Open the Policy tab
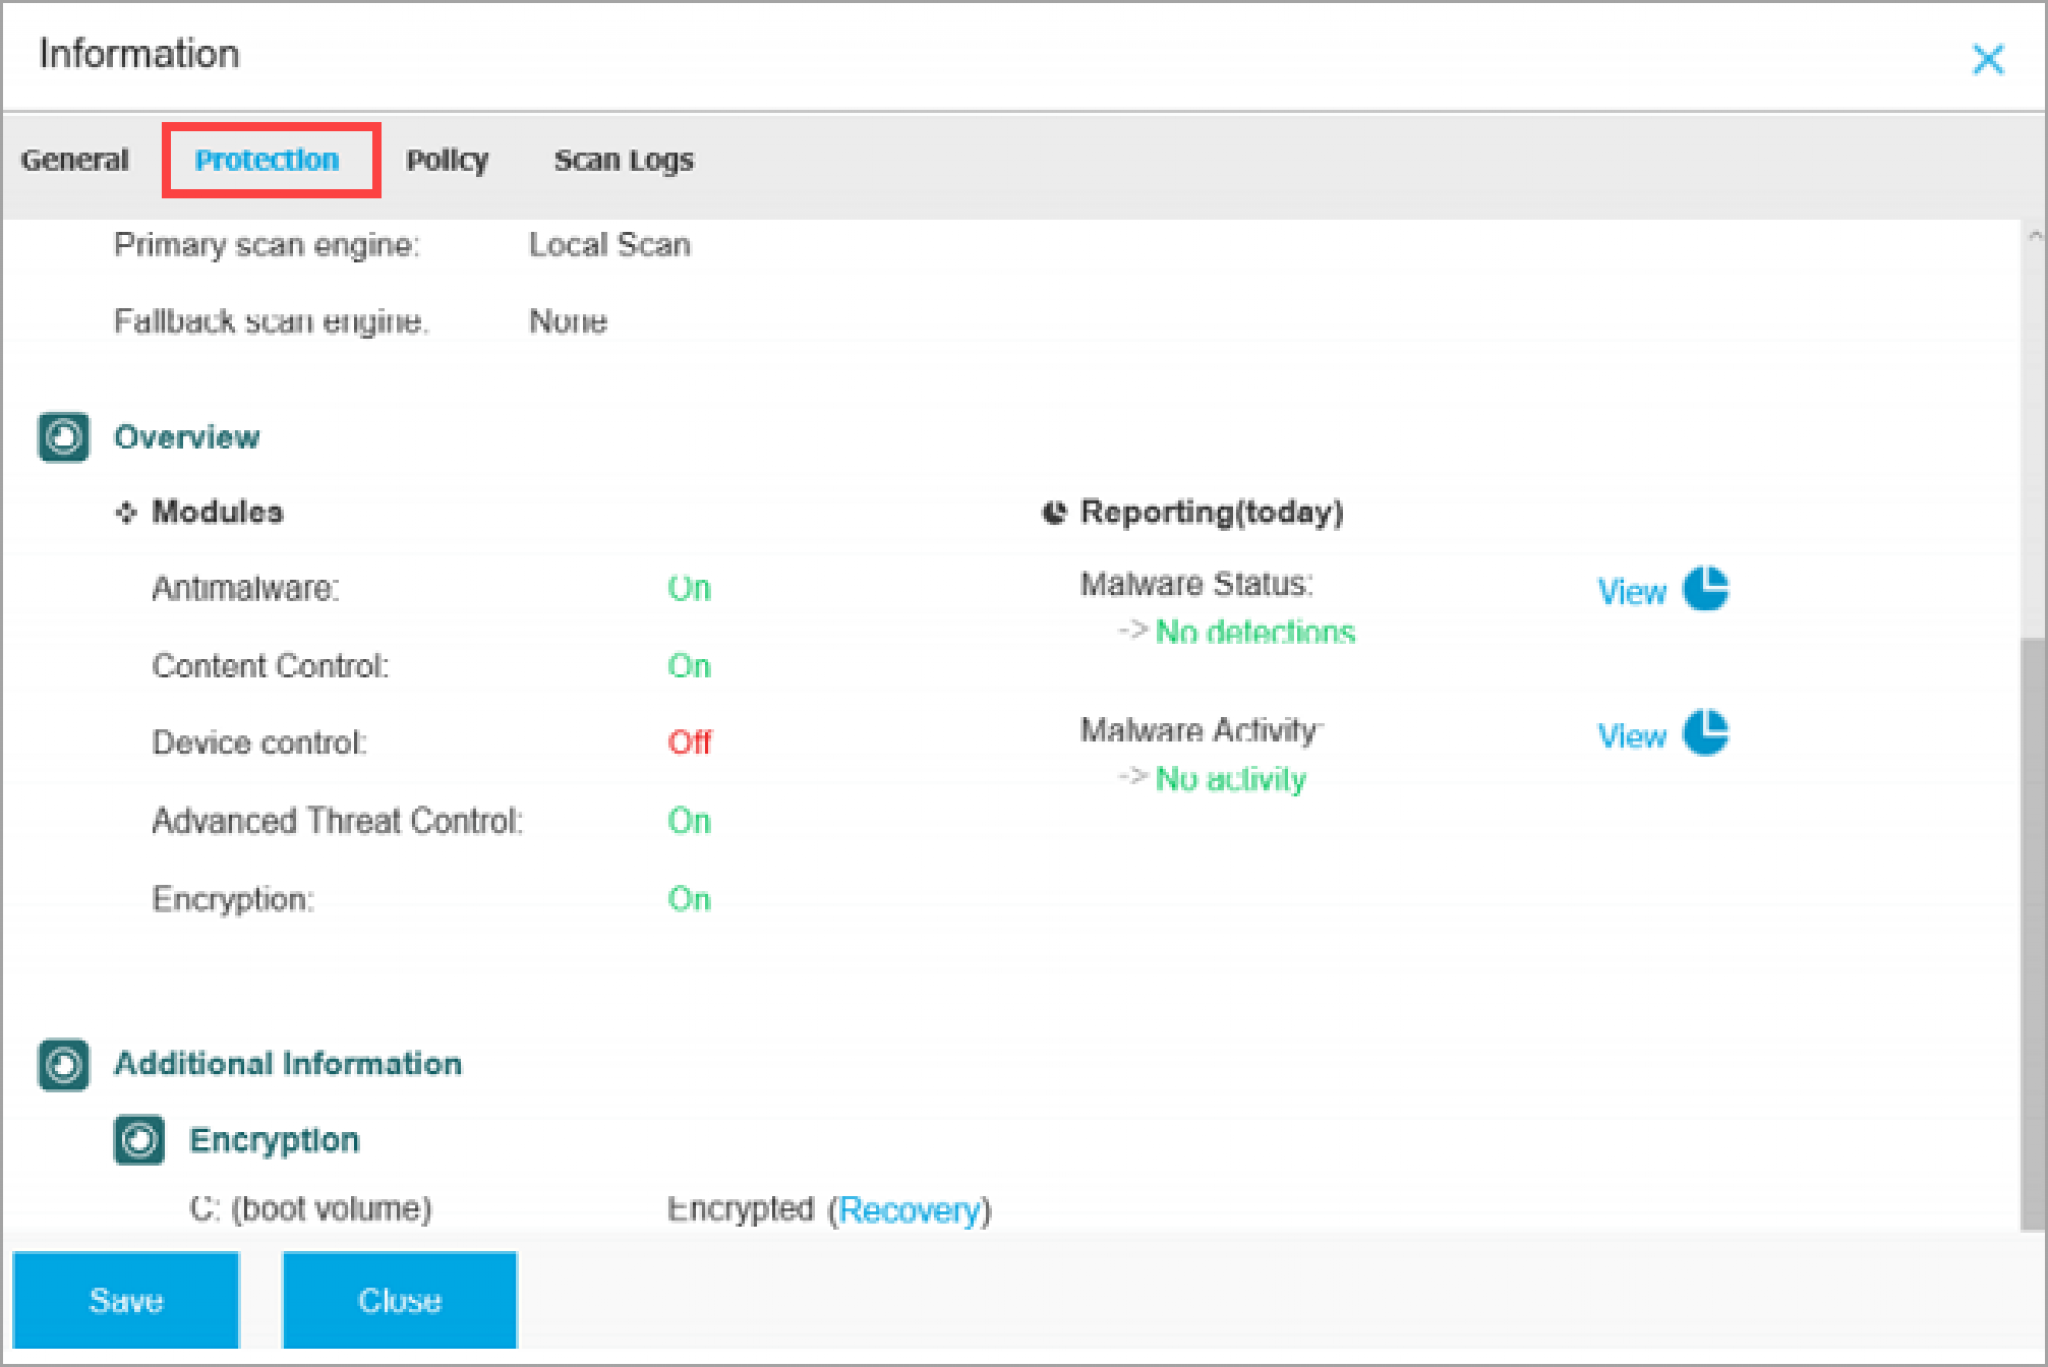 click(x=447, y=160)
